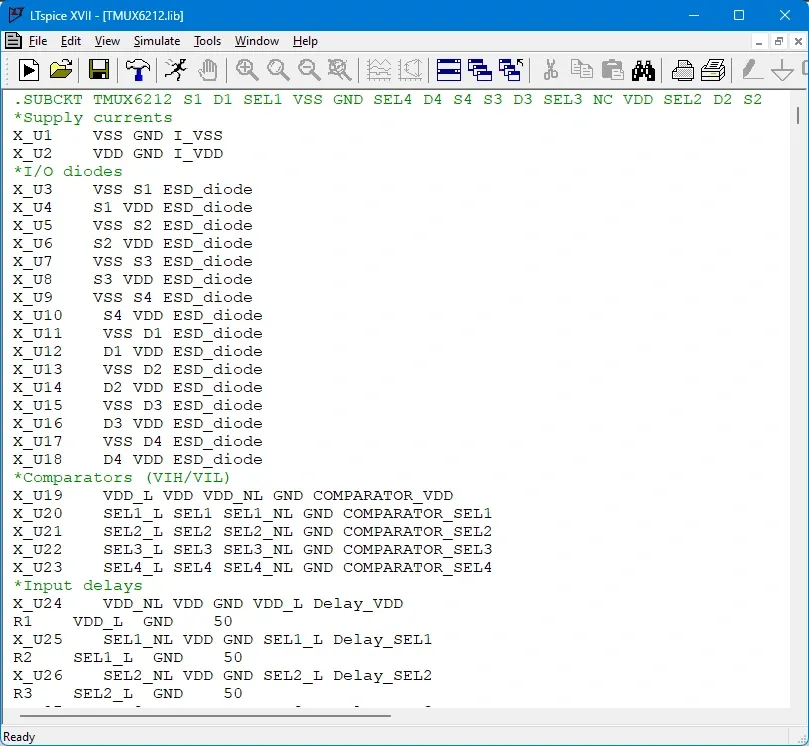The image size is (809, 746).
Task: Click the Pick Visible Traces icon
Action: [x=410, y=70]
